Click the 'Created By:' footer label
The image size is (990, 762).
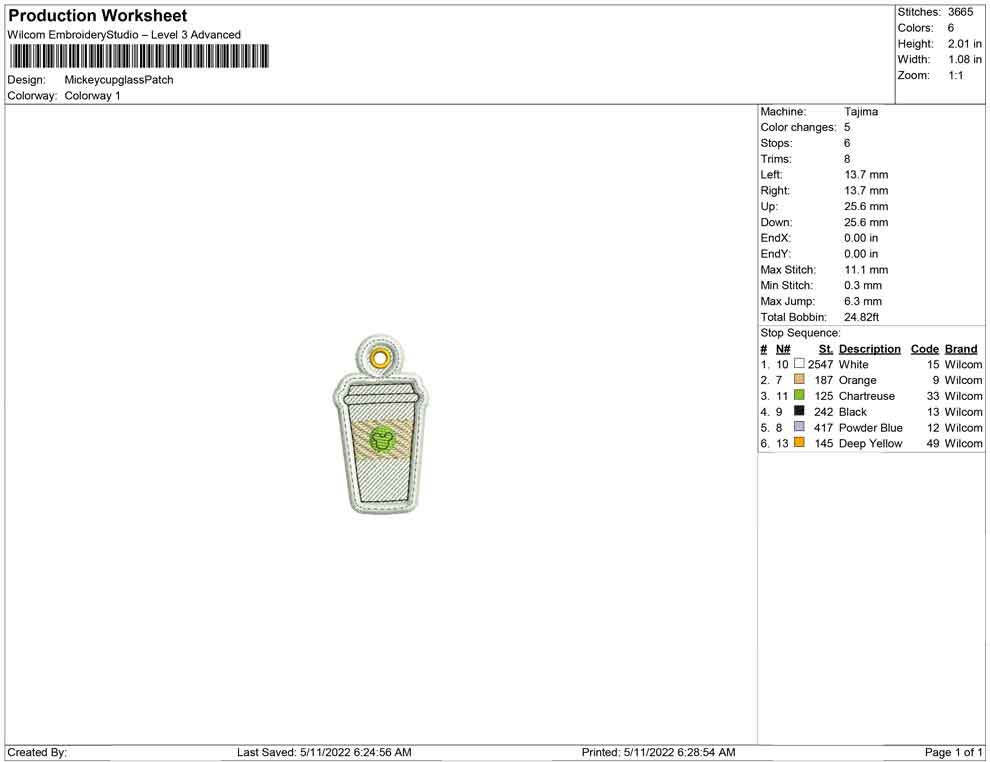point(37,752)
